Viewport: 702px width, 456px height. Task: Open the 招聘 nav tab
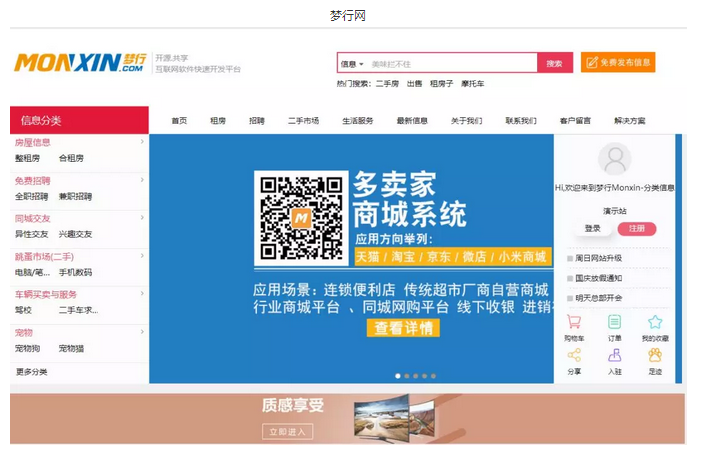pyautogui.click(x=257, y=121)
